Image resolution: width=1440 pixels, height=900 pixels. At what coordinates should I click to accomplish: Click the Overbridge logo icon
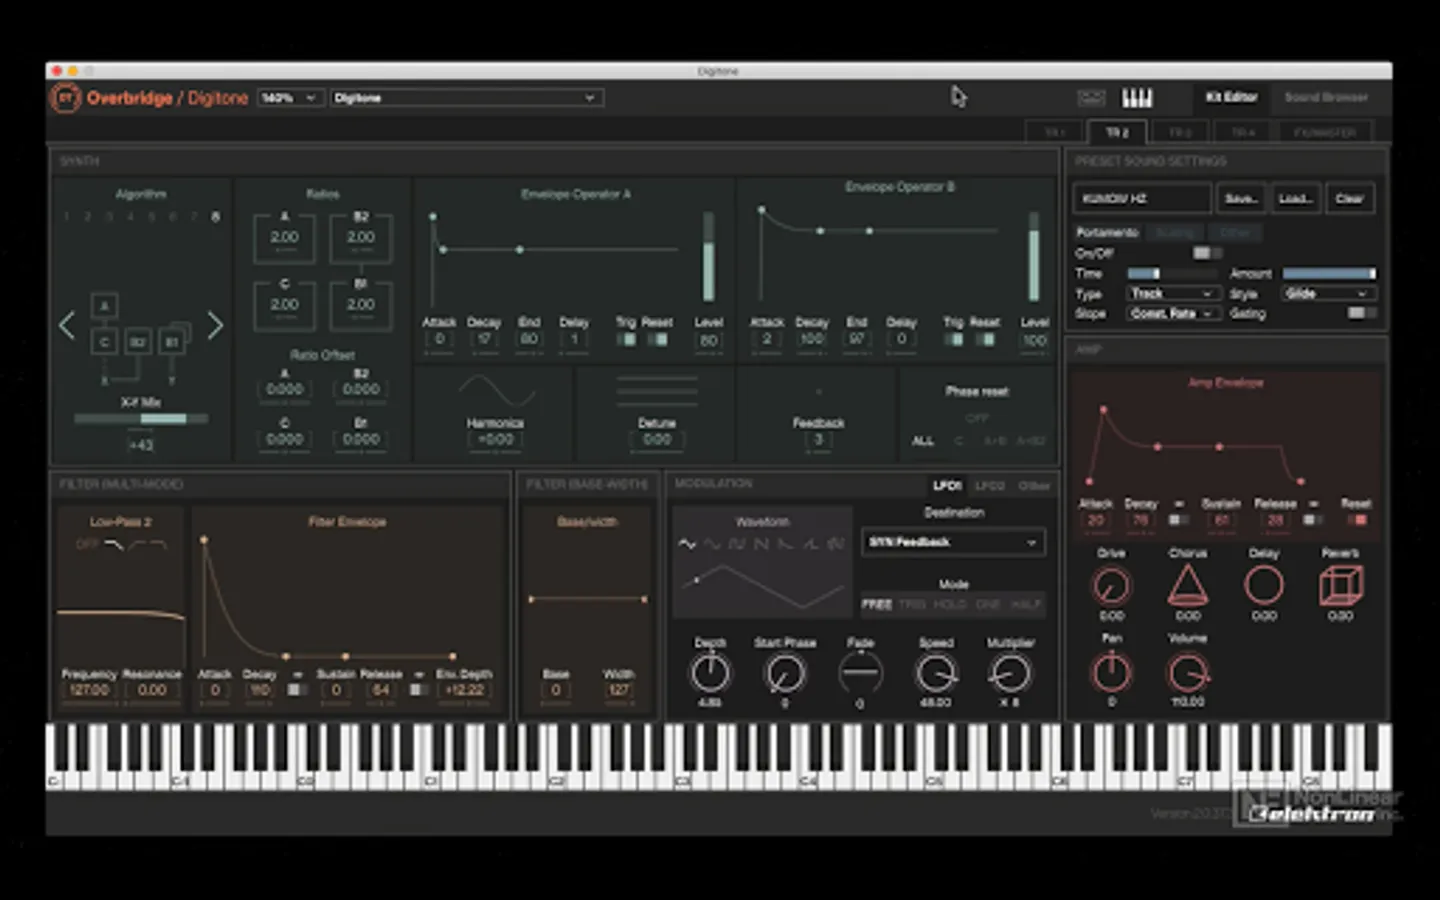pyautogui.click(x=65, y=98)
